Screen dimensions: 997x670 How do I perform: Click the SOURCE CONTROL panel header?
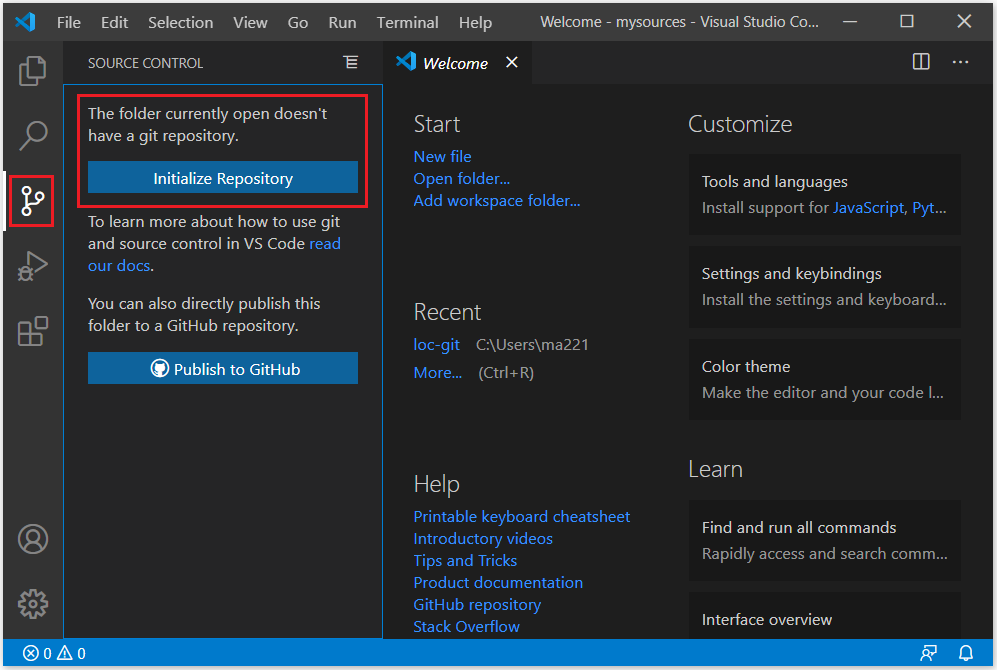coord(145,63)
